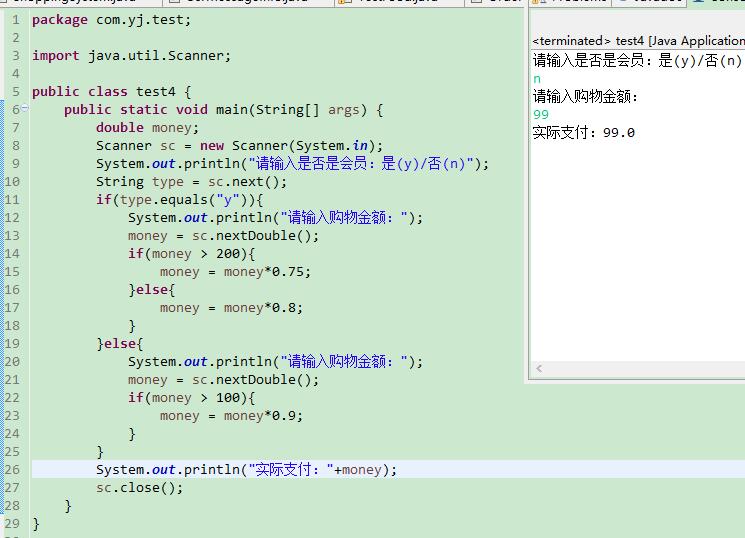Viewport: 745px width, 538px height.
Task: Click the 'import java.util.Scanner;' line
Action: click(131, 56)
